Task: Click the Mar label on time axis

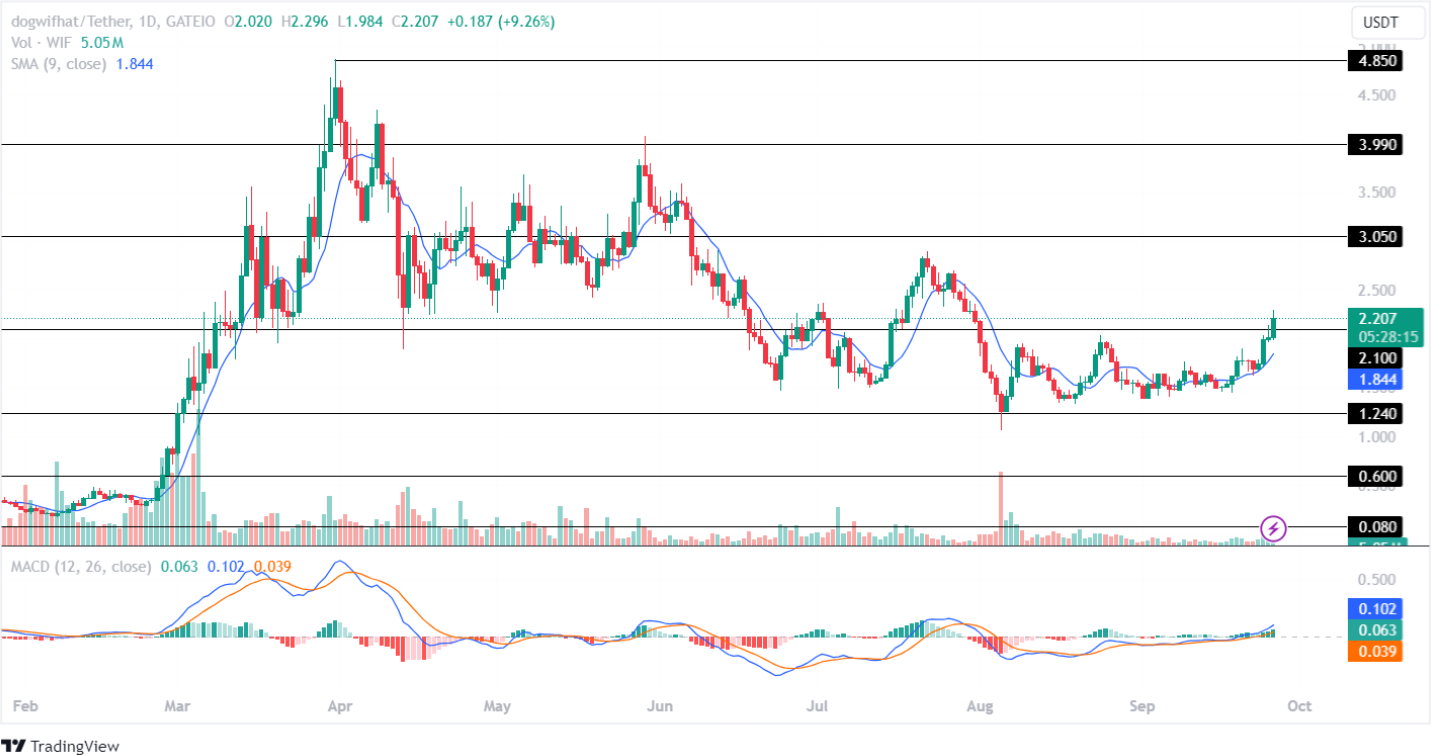Action: tap(177, 706)
